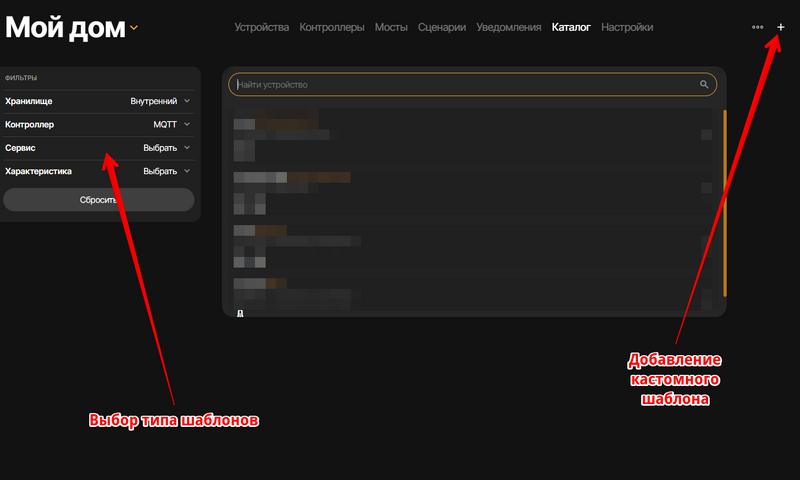Open the Настройки tab

pyautogui.click(x=627, y=27)
